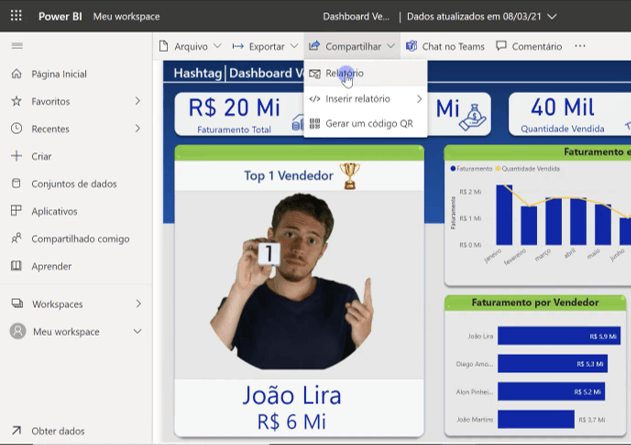Viewport: 631px width, 445px height.
Task: Click the Compartilhado comigo label
Action: [x=80, y=239]
